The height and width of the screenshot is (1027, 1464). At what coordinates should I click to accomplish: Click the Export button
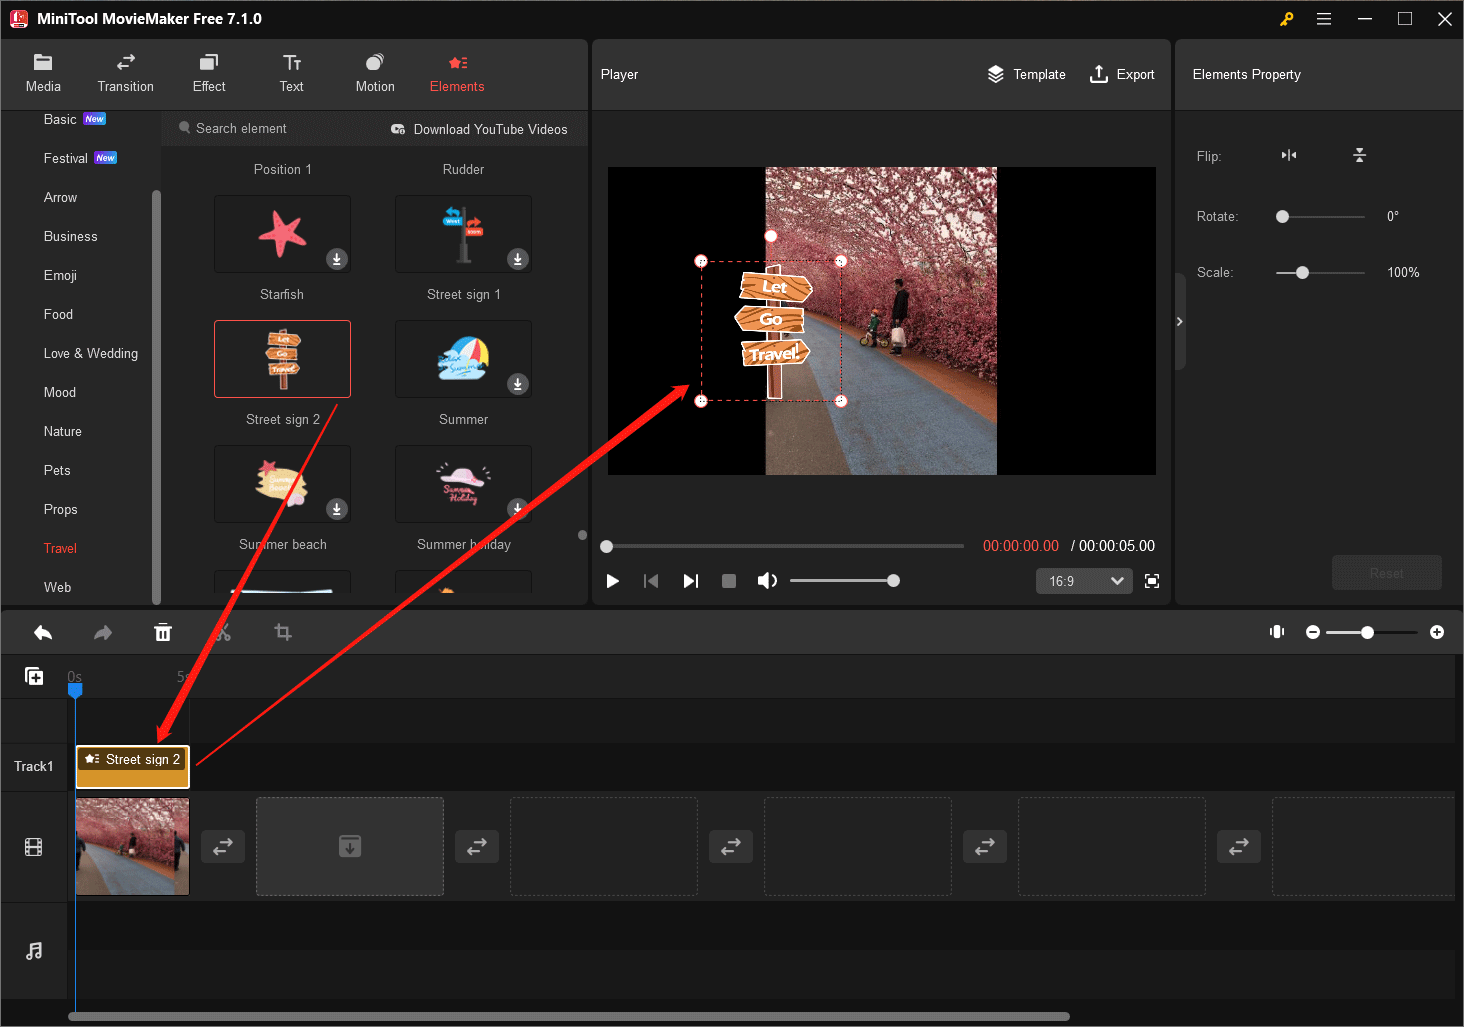(x=1121, y=74)
